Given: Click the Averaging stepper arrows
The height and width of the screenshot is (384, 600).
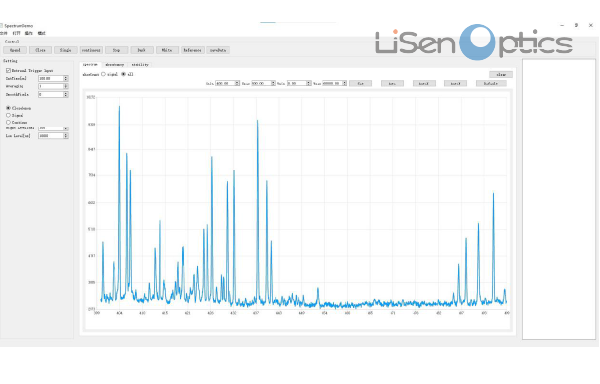Looking at the screenshot, I should [x=66, y=86].
